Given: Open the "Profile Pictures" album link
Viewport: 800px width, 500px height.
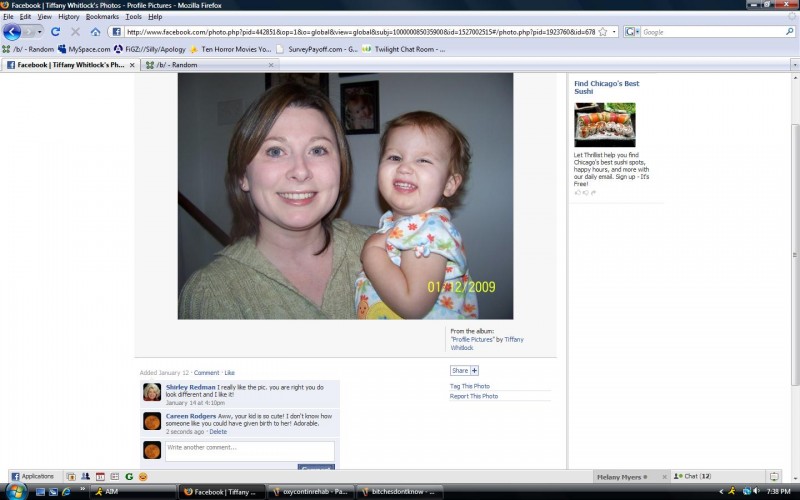Looking at the screenshot, I should click(x=472, y=339).
